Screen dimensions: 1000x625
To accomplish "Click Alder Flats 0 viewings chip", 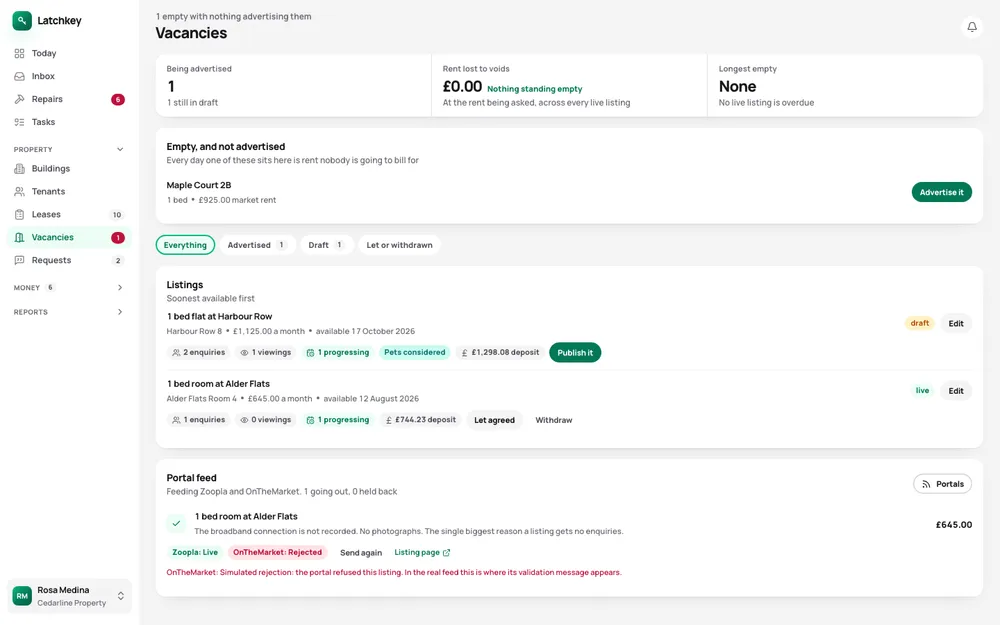I will point(265,420).
